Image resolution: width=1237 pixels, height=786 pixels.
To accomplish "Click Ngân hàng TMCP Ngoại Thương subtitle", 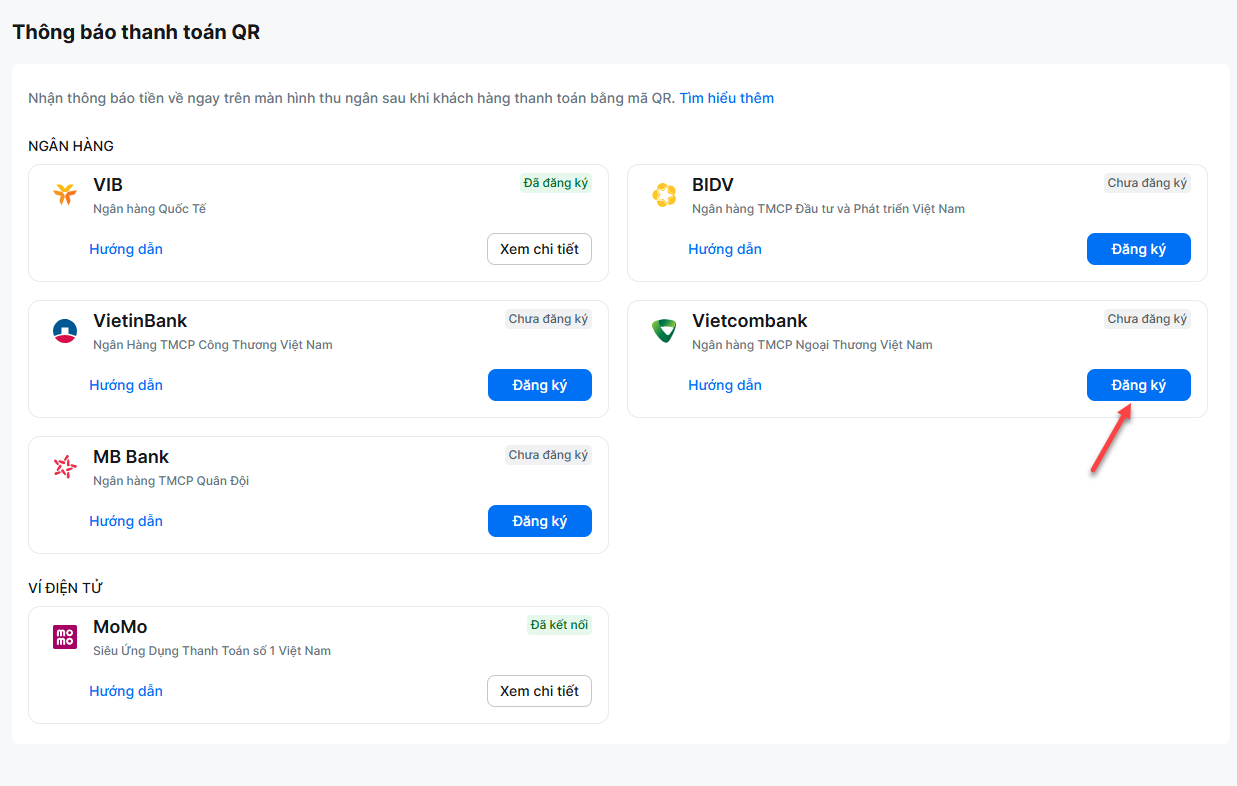I will (812, 345).
